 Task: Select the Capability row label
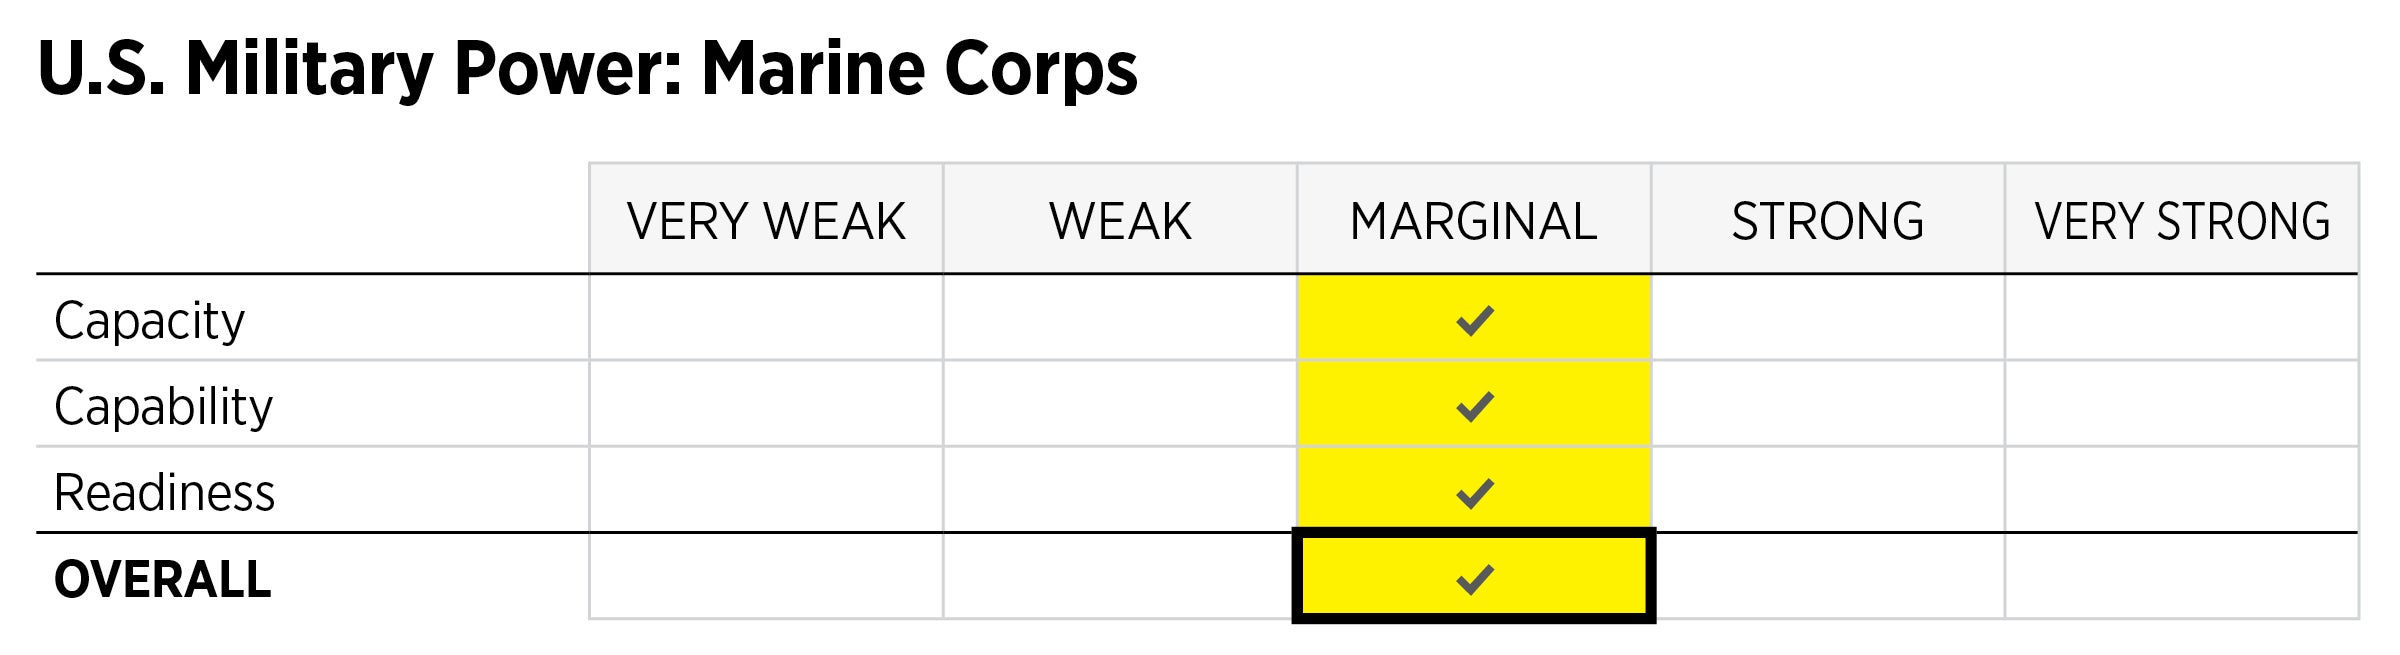pyautogui.click(x=164, y=407)
